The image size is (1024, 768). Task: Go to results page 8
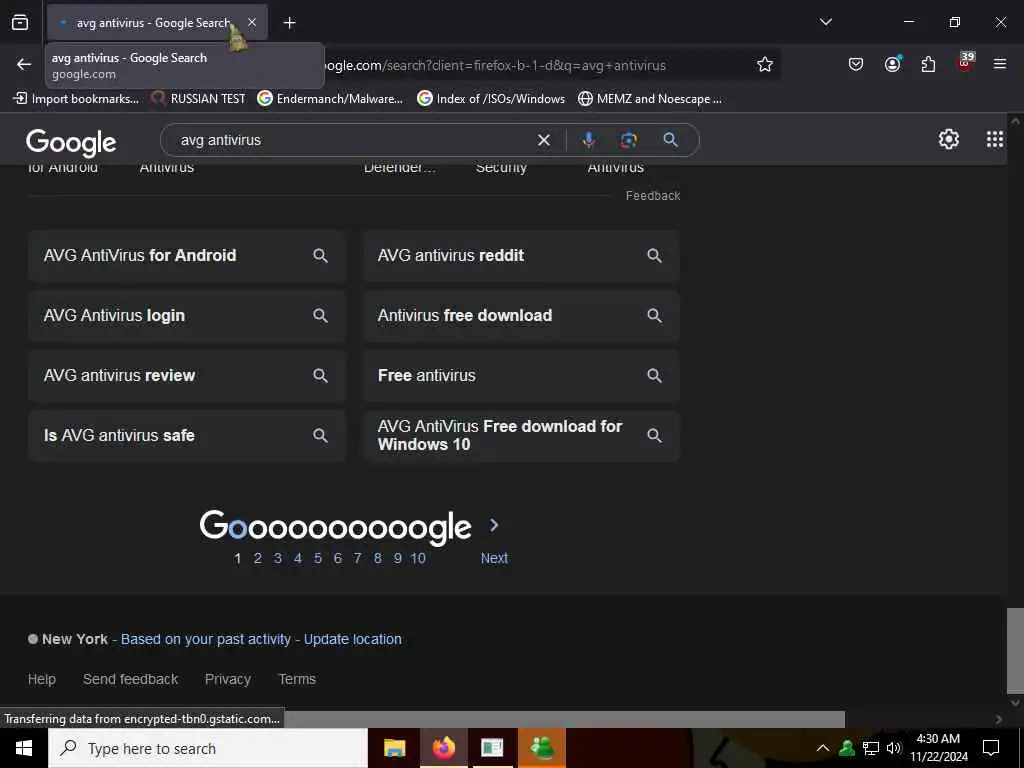click(x=377, y=558)
